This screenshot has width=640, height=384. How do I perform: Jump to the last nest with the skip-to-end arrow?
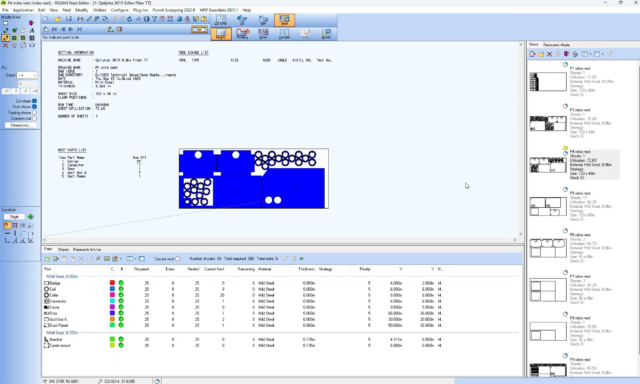point(80,29)
